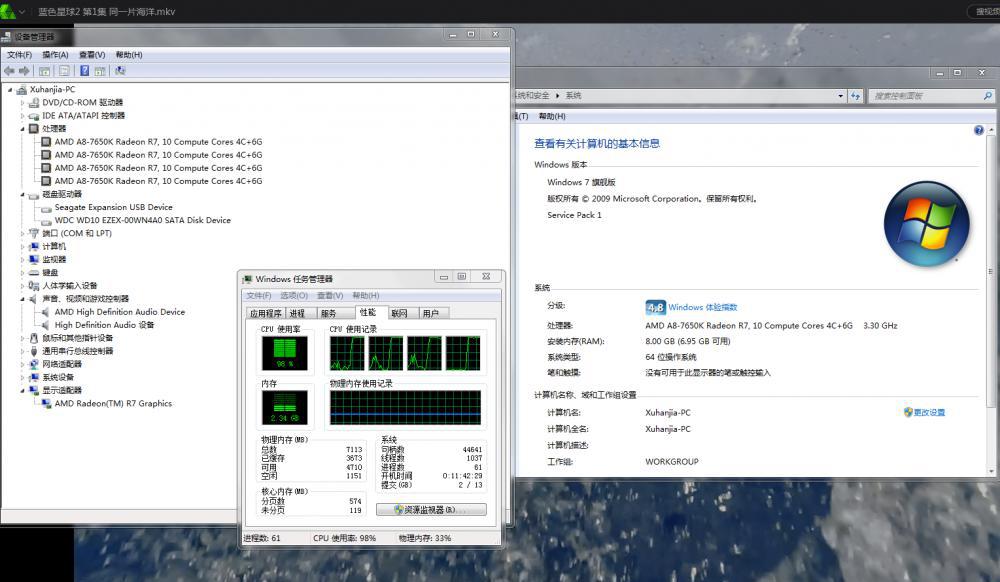Viewport: 1000px width, 582px height.
Task: Scan for hardware changes toolbar icon
Action: tap(121, 71)
